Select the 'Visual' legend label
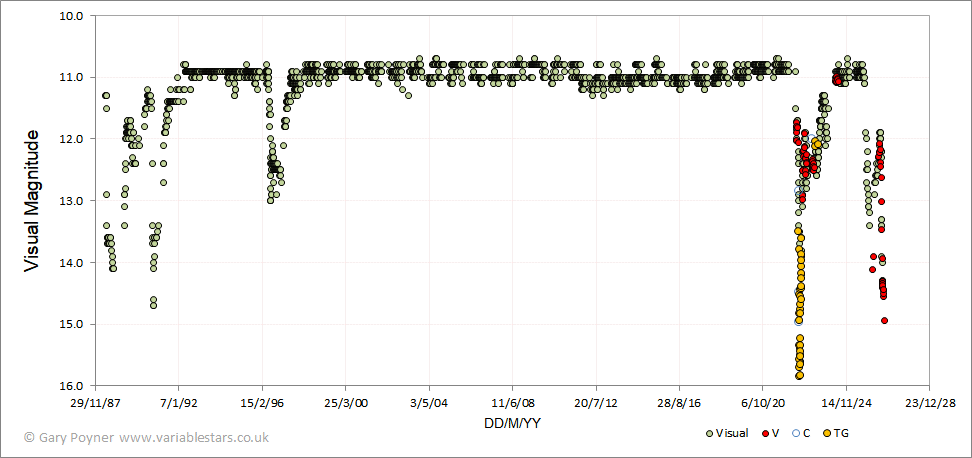Screen dimensions: 972x458 click(731, 433)
